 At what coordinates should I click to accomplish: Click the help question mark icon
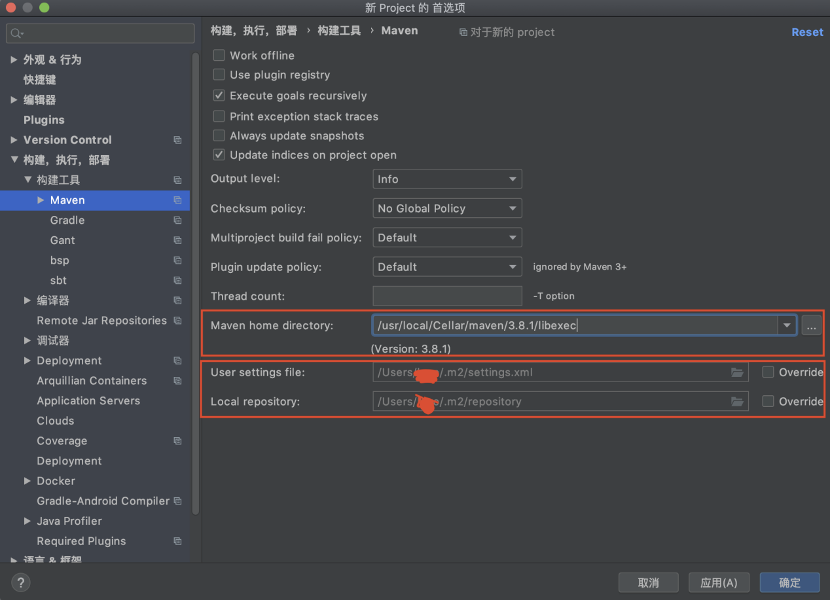(21, 582)
